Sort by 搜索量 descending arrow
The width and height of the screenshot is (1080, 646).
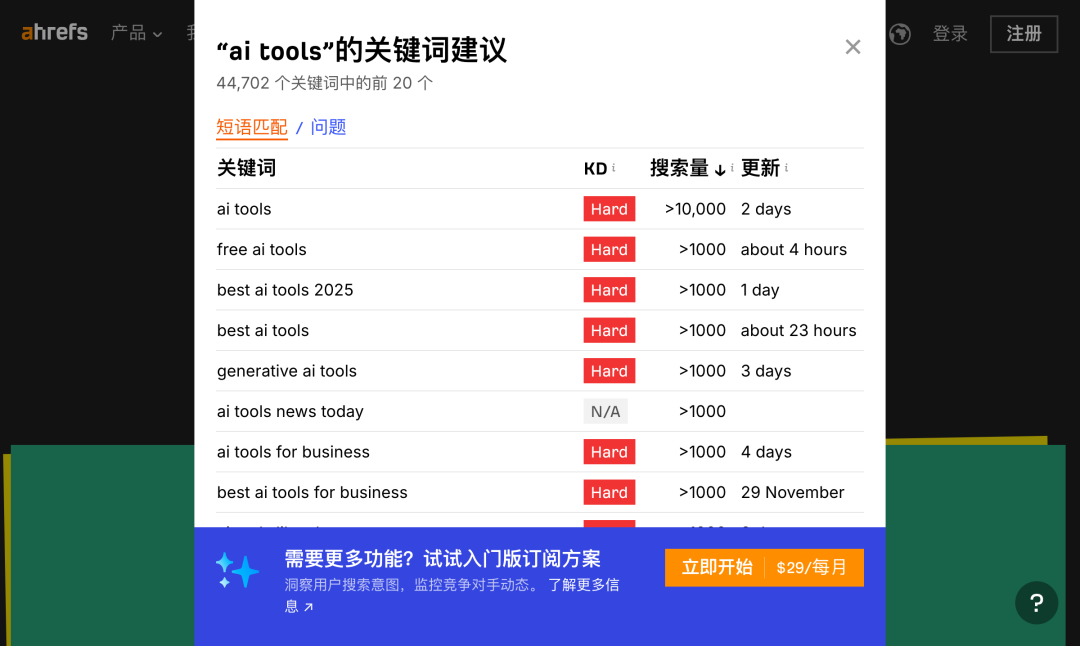pyautogui.click(x=719, y=170)
